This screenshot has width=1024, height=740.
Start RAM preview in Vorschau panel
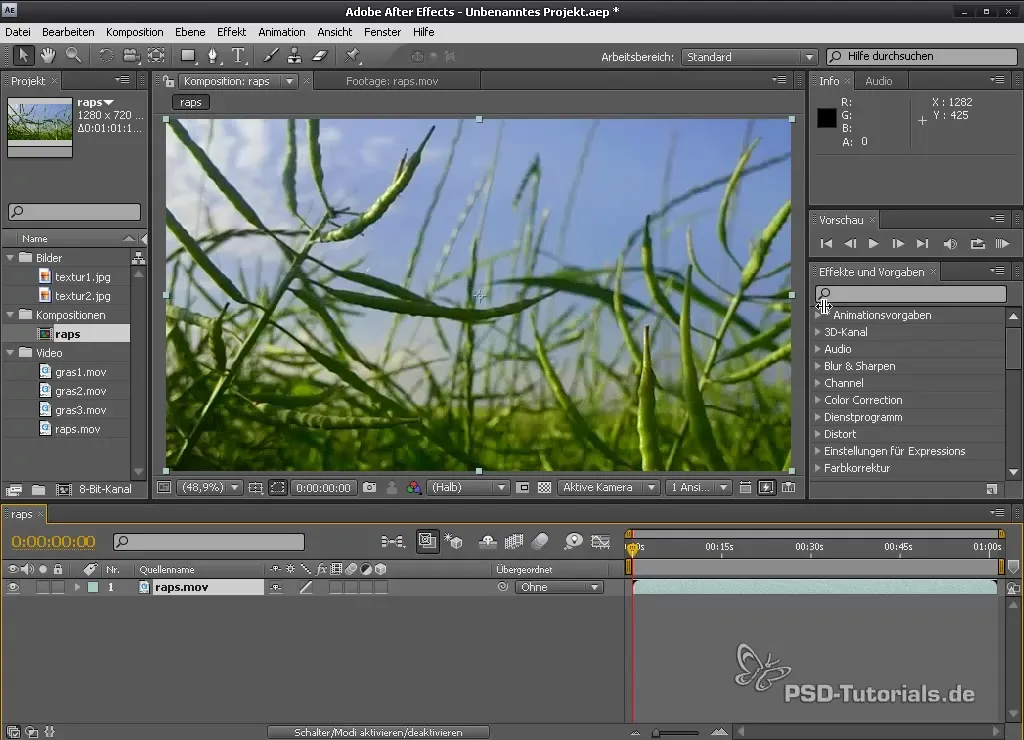tap(1002, 244)
